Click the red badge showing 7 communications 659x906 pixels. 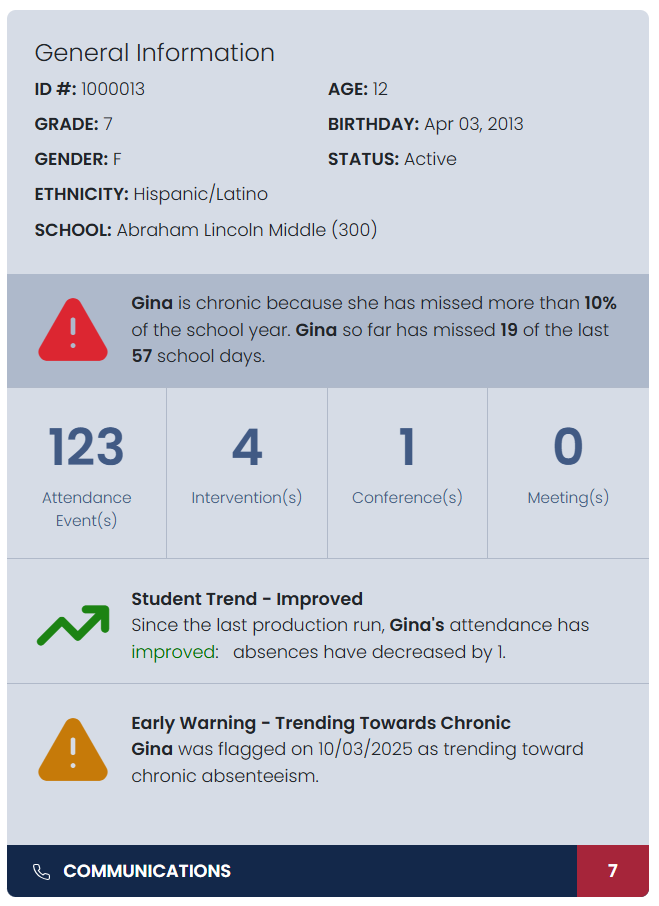(x=613, y=871)
